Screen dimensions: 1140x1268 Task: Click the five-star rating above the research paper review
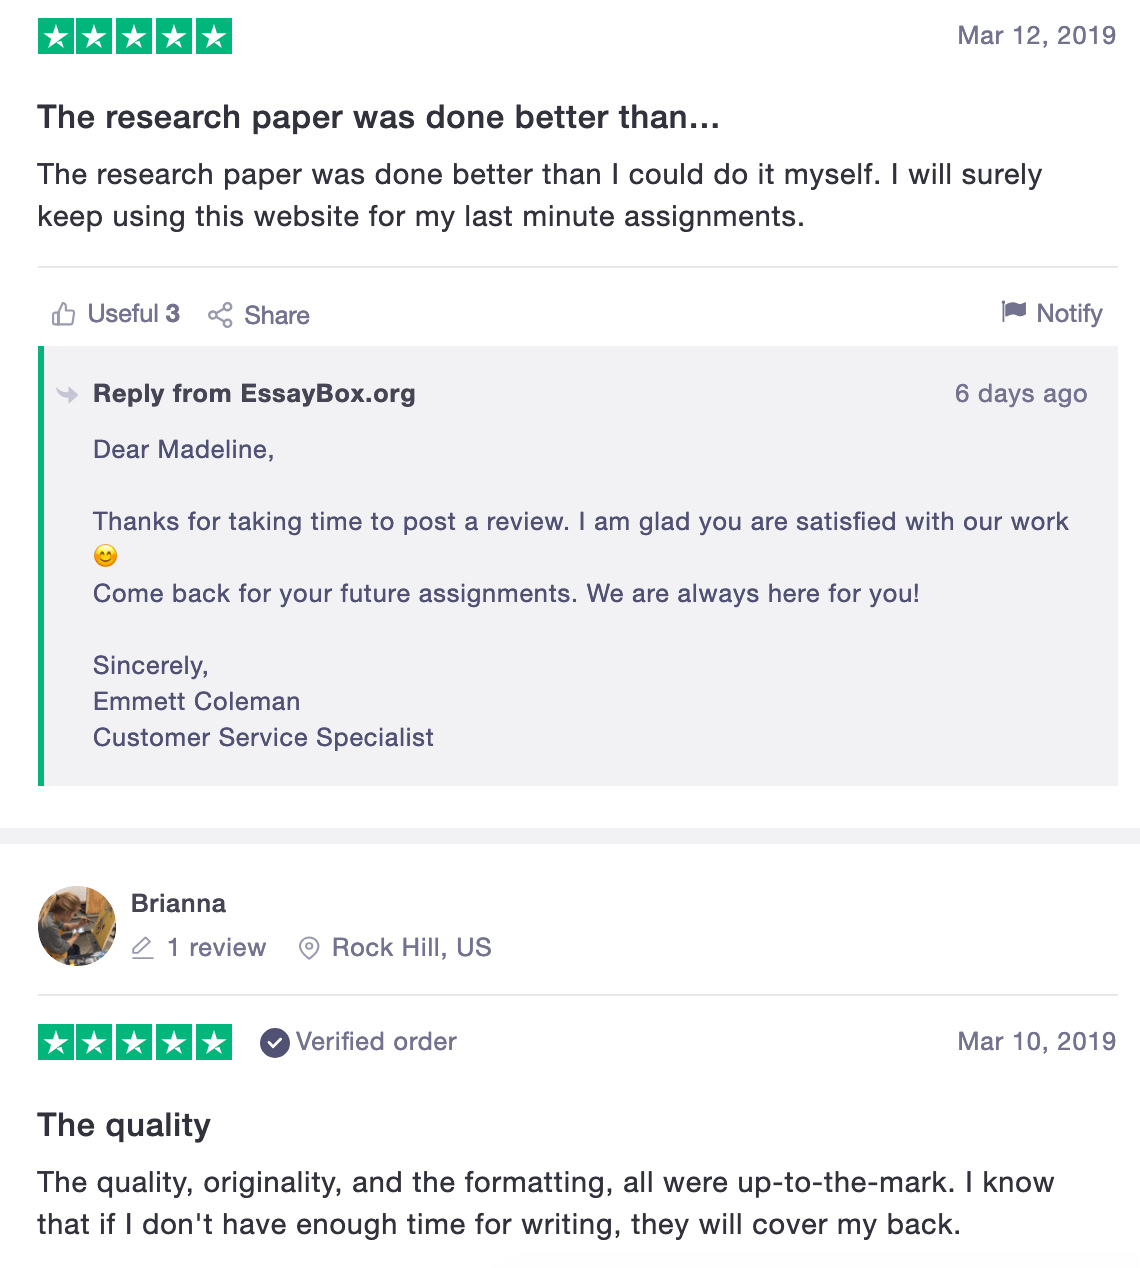coord(135,37)
